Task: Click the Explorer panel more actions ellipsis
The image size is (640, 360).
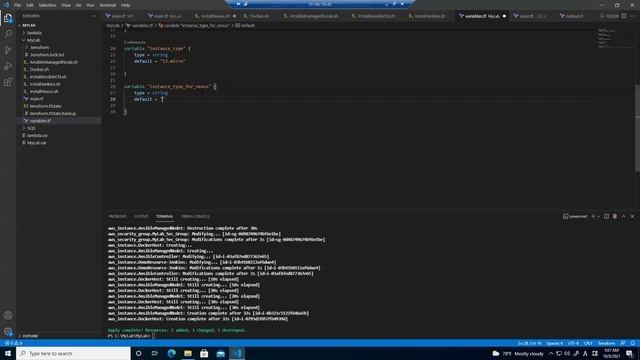Action: pos(94,16)
